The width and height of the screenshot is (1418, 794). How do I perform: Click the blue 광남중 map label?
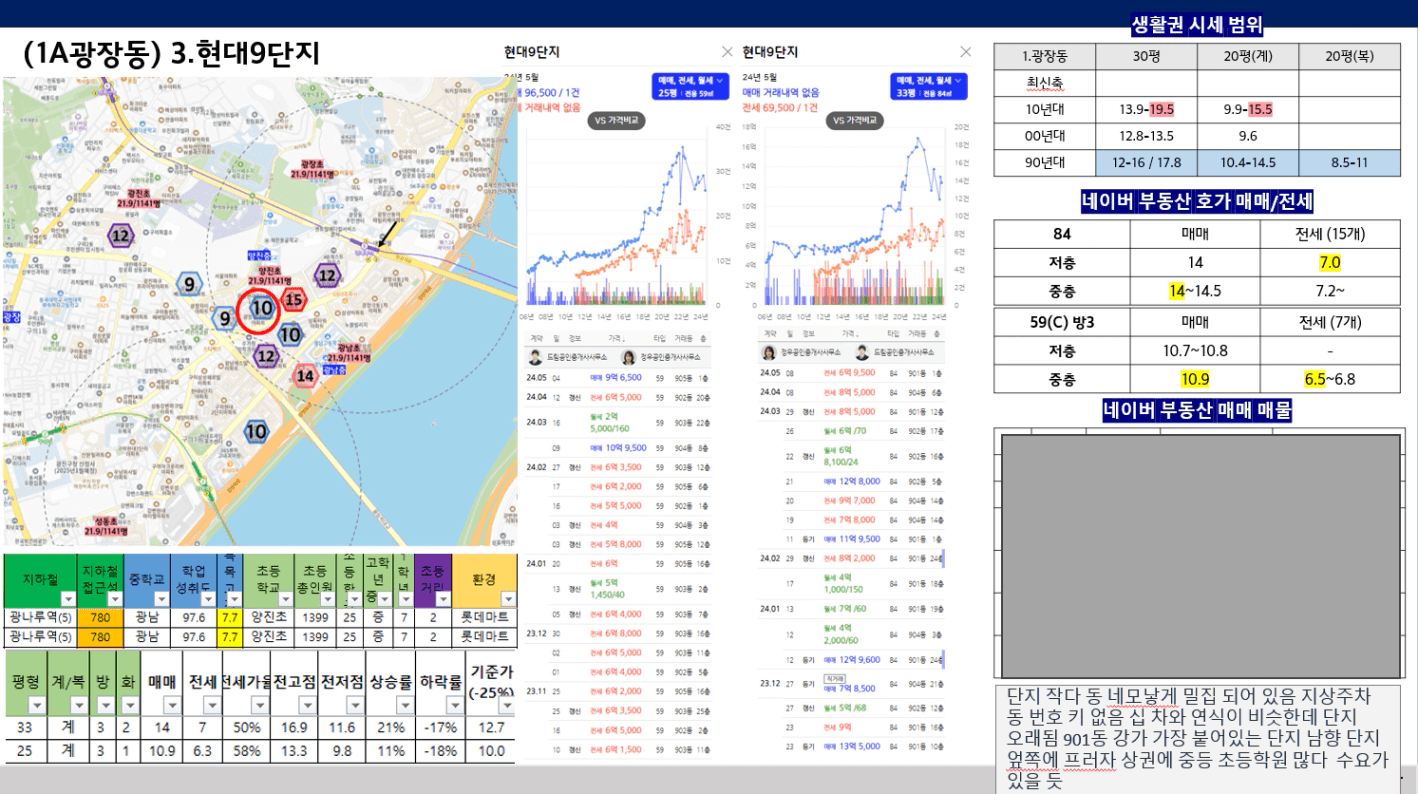coord(335,370)
